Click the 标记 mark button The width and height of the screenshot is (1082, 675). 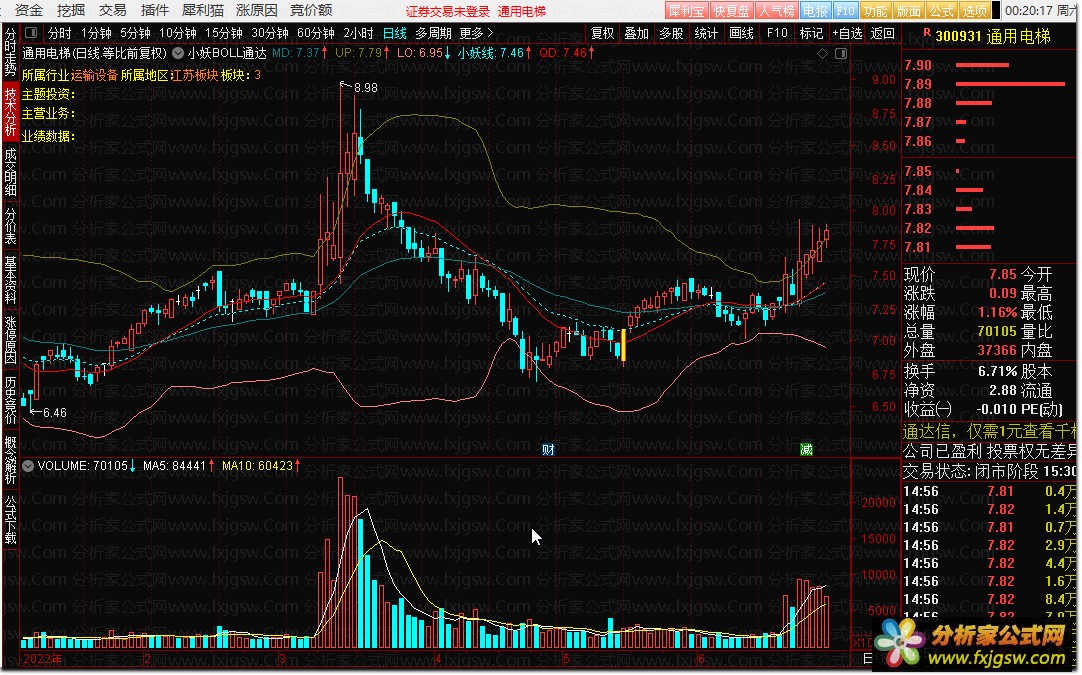click(x=811, y=33)
